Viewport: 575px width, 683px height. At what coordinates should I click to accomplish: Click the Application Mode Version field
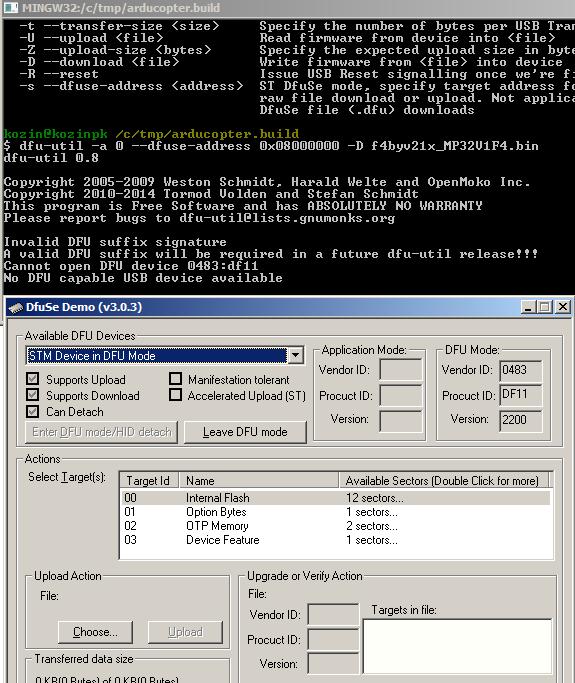(x=401, y=421)
